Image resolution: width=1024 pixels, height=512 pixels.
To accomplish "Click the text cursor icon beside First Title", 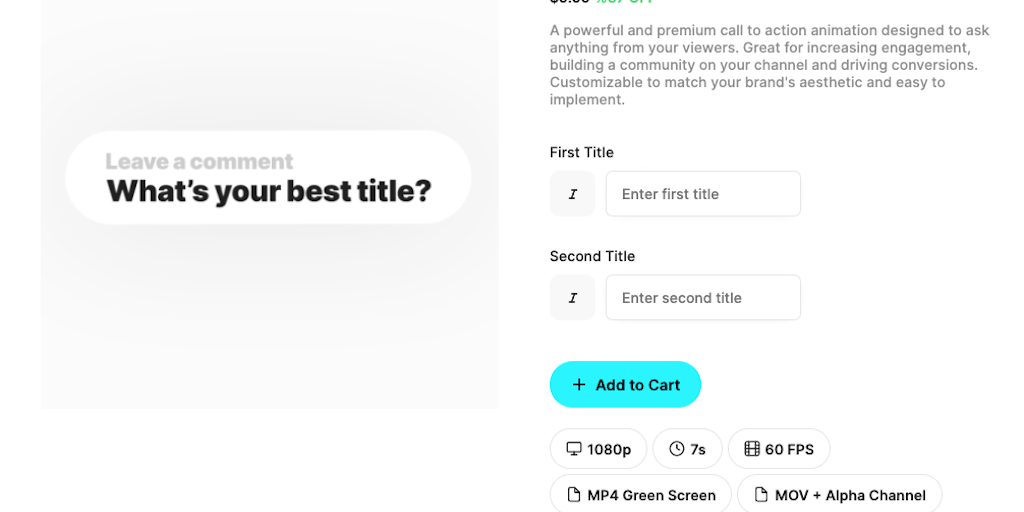I will tap(572, 194).
